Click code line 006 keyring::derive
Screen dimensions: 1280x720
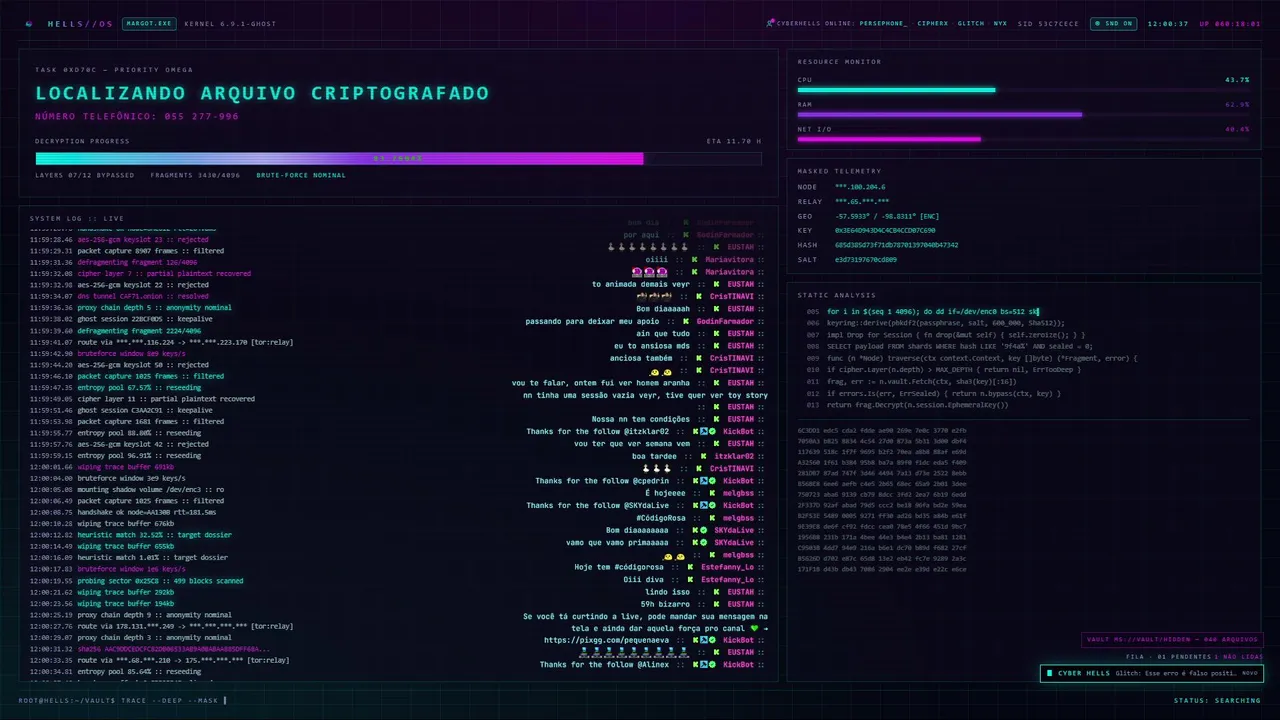945,323
